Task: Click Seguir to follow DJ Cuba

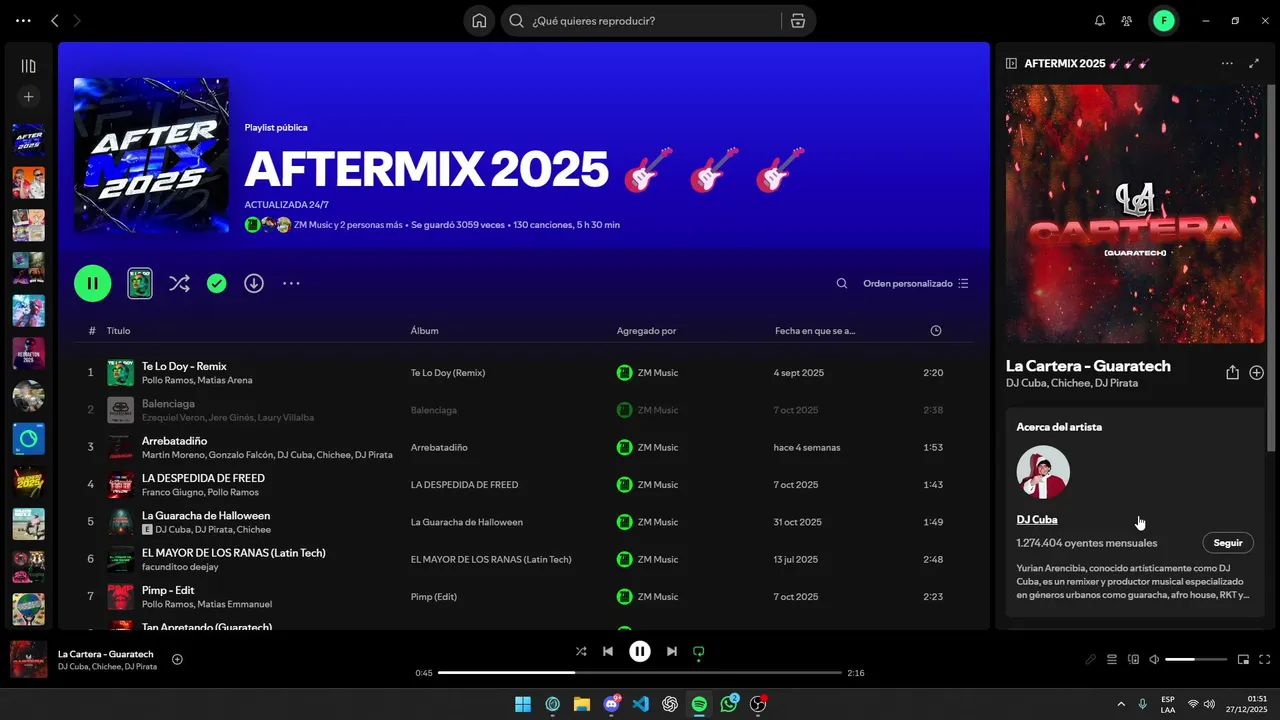Action: point(1227,543)
